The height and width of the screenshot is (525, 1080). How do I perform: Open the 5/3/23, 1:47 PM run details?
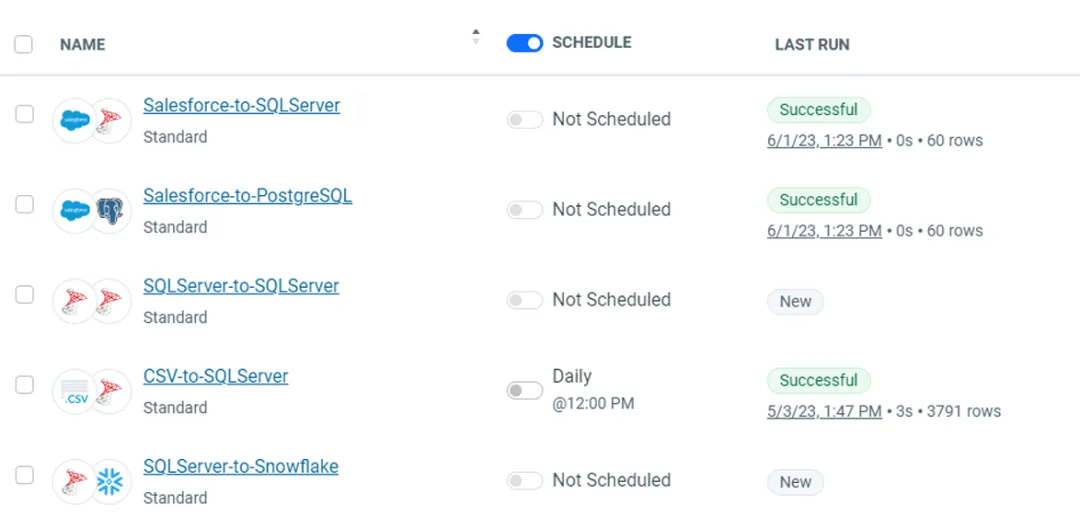coord(824,411)
